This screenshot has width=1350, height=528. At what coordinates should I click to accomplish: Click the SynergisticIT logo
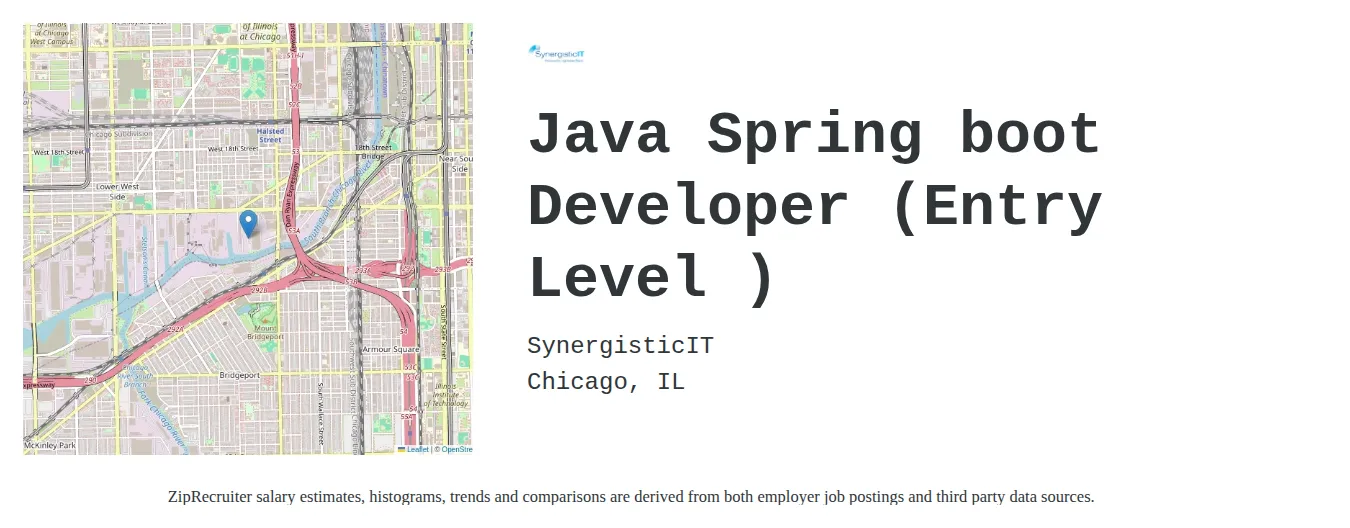[x=557, y=54]
